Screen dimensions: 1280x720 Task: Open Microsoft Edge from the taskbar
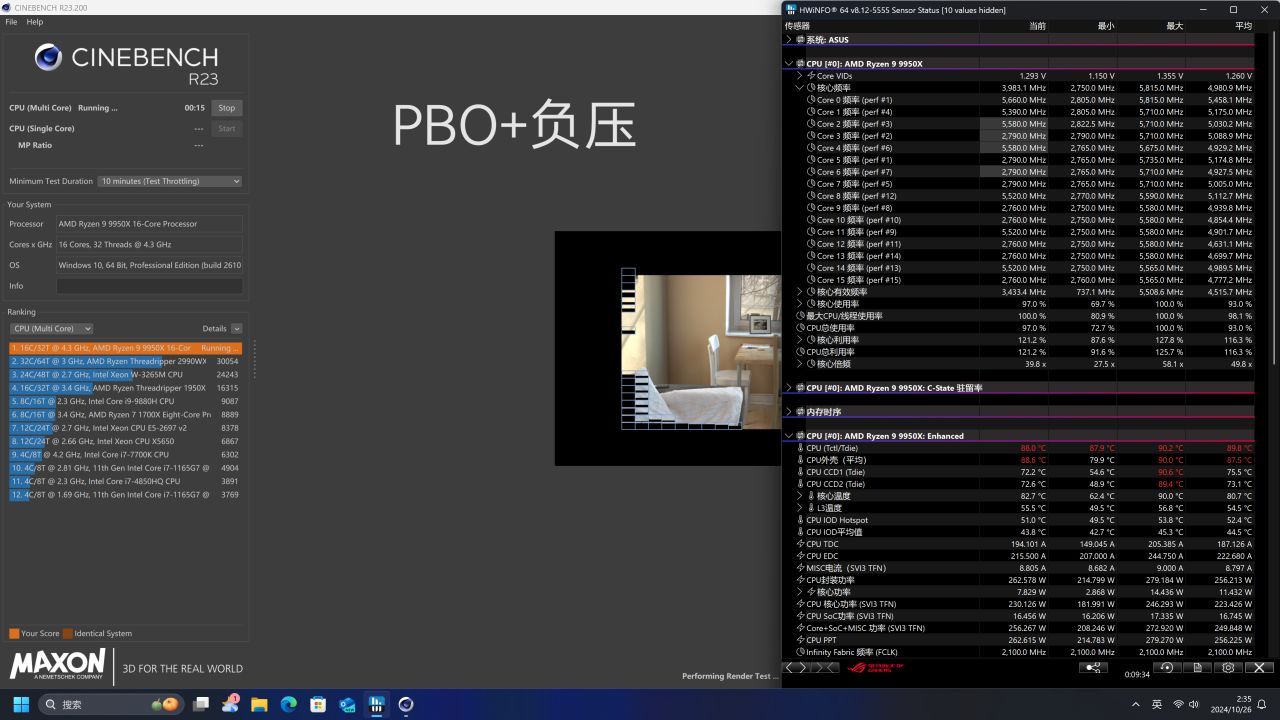pyautogui.click(x=288, y=704)
